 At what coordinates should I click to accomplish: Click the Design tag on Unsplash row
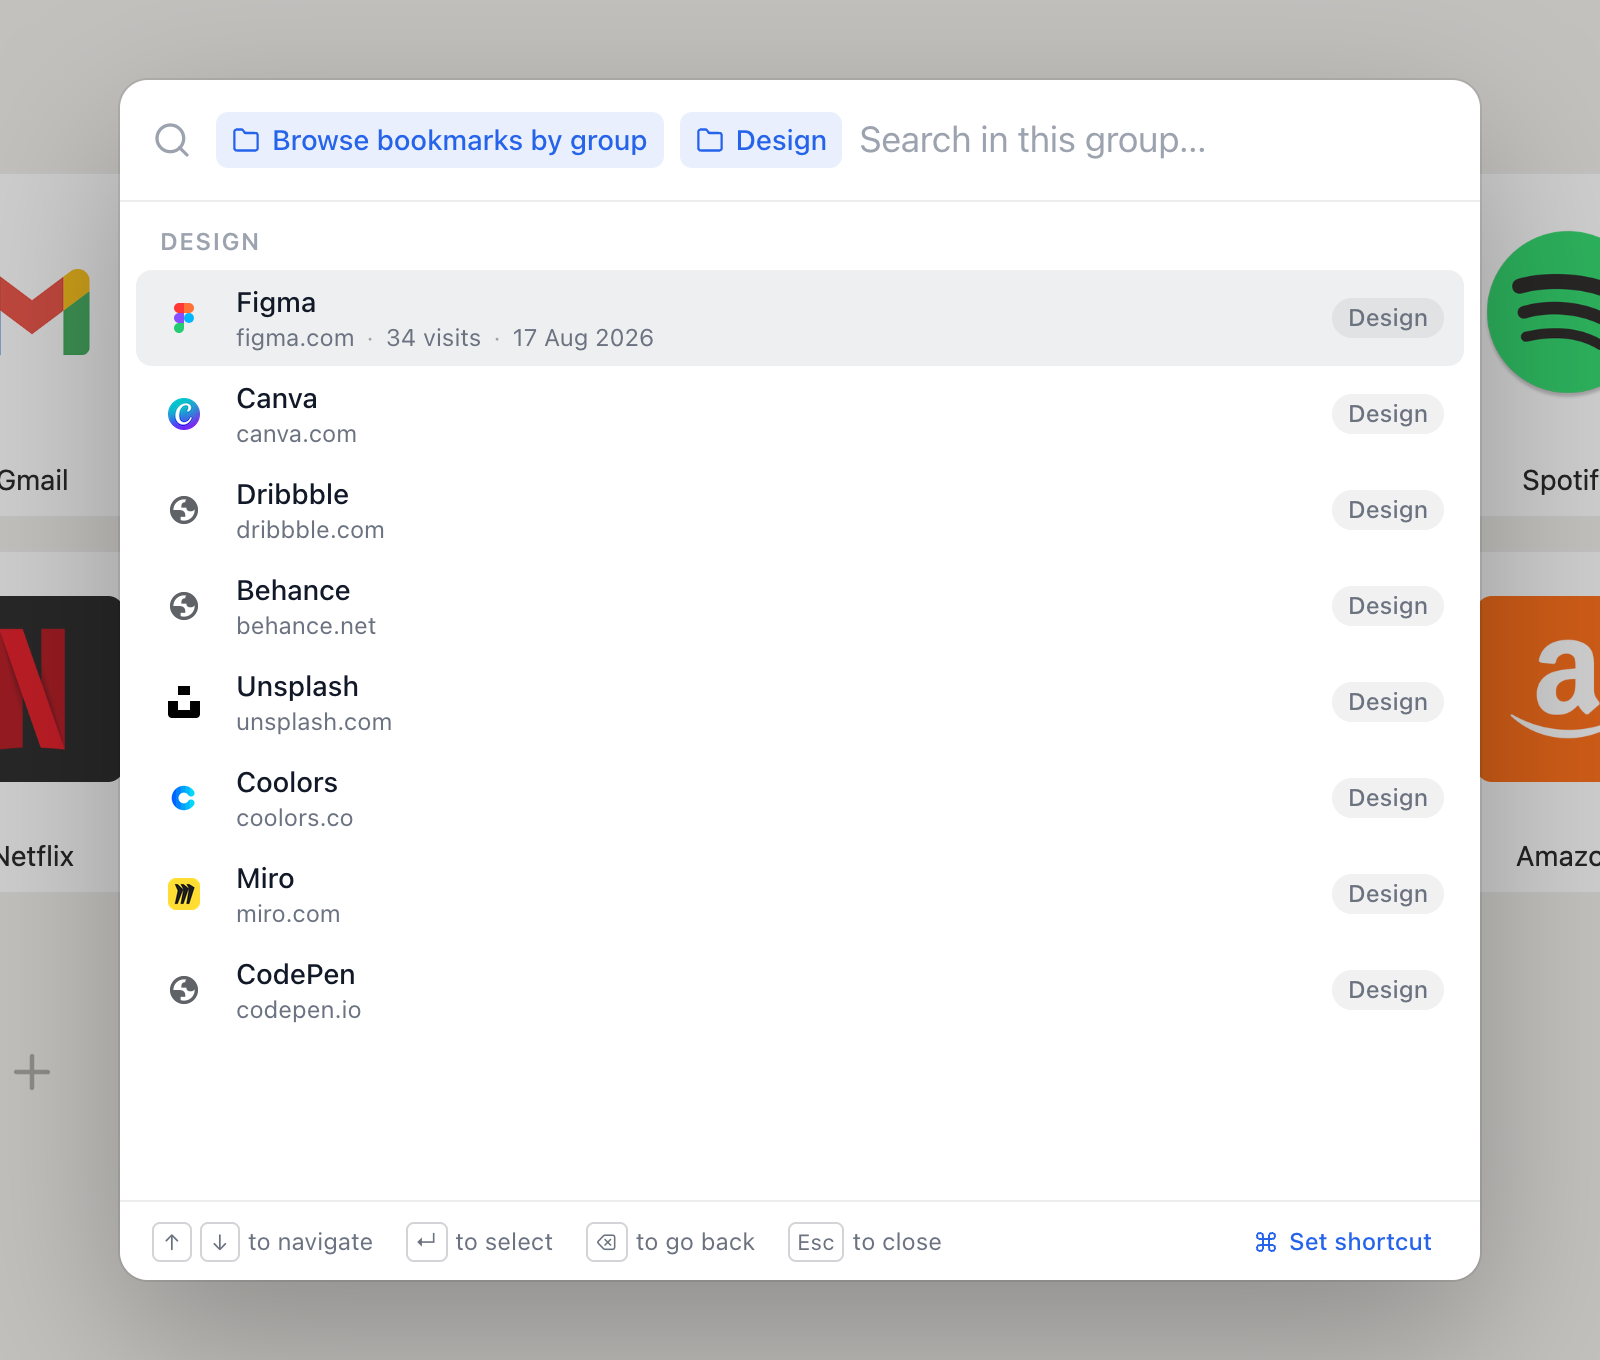point(1388,702)
